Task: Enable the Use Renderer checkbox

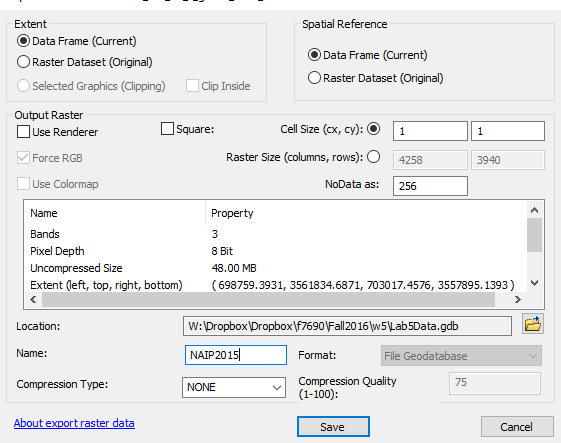Action: click(x=23, y=132)
